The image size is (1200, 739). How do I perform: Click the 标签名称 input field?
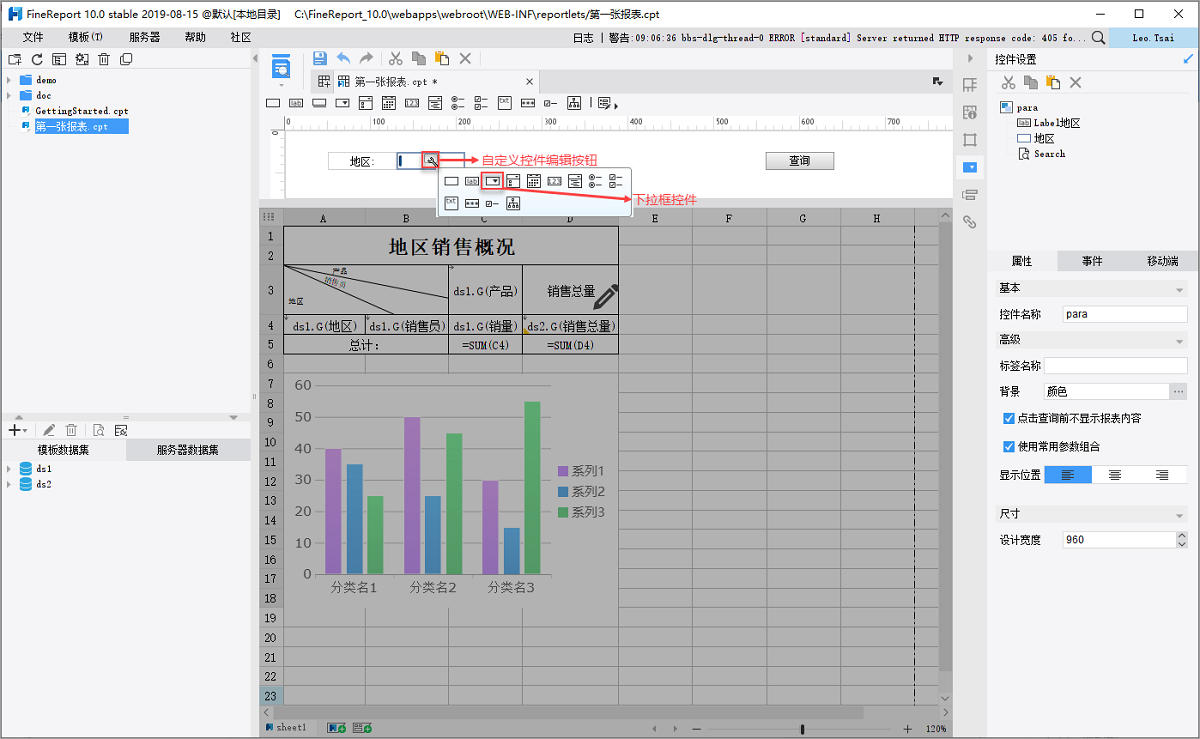tap(1117, 366)
